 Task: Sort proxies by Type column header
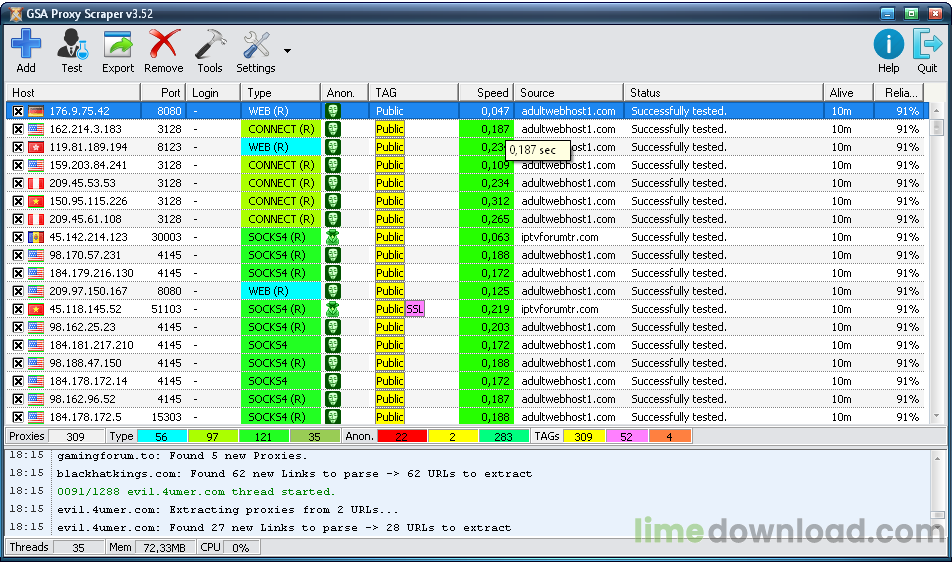click(280, 93)
